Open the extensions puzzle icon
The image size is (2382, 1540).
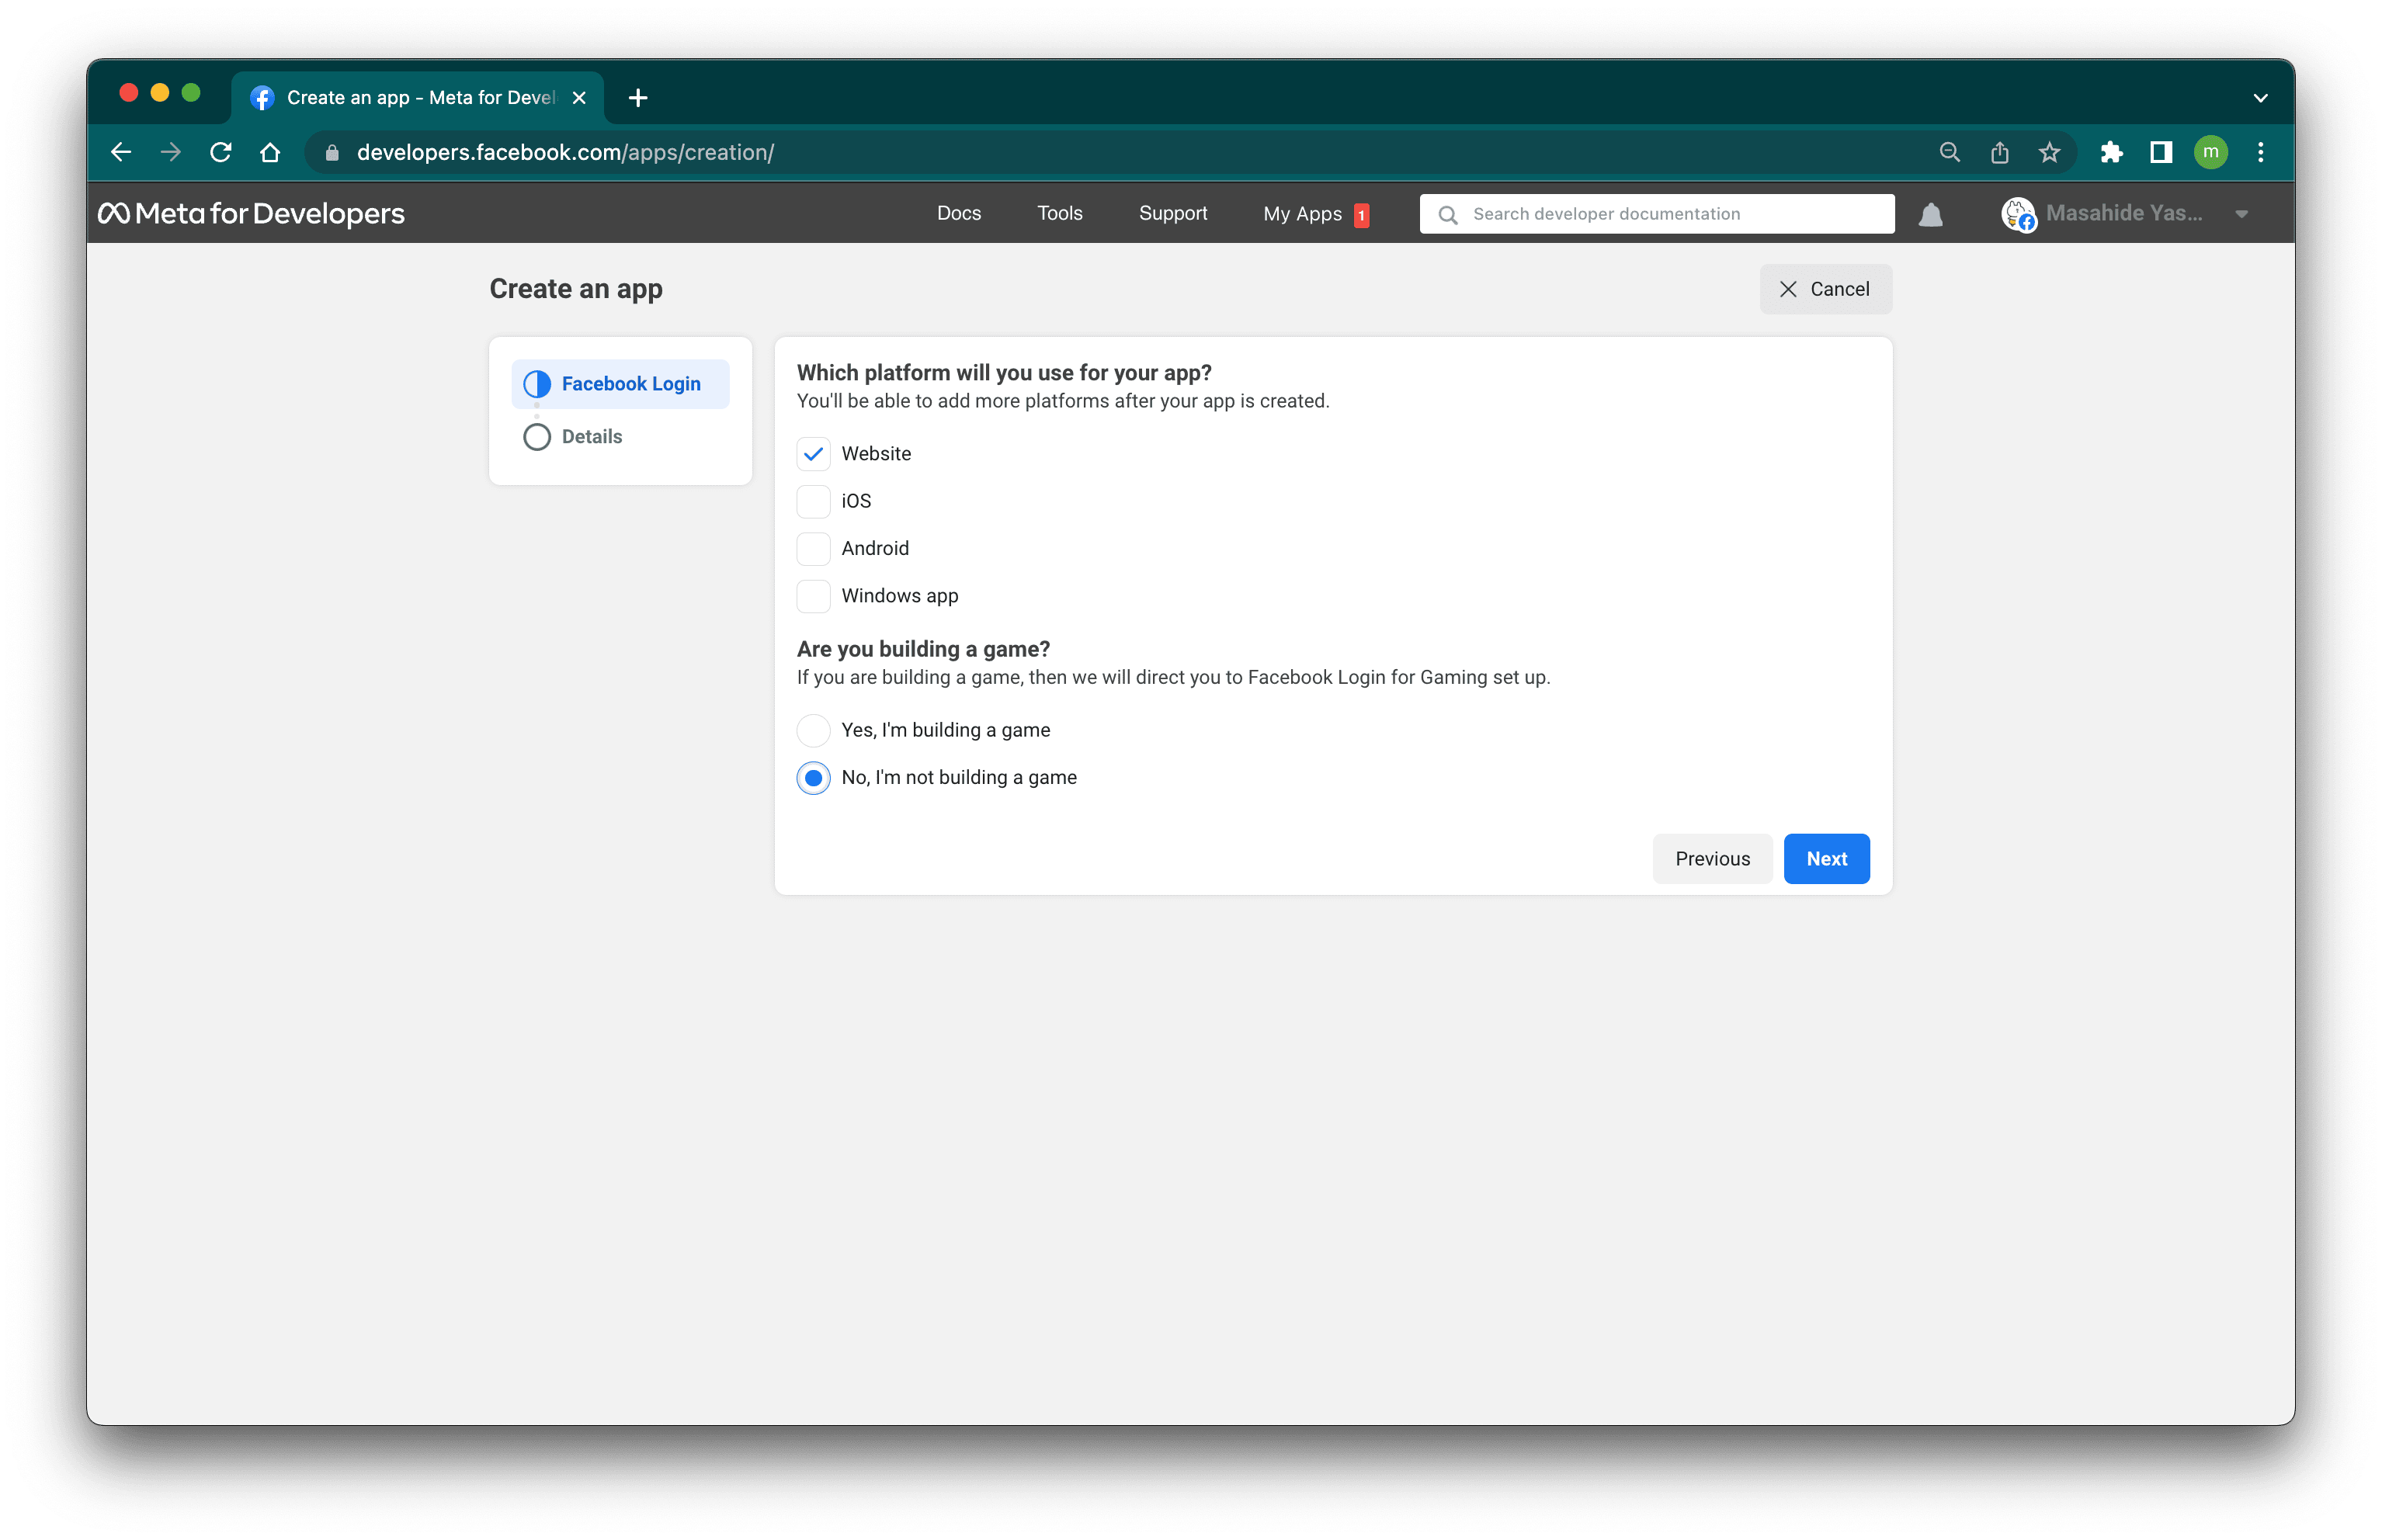point(2111,152)
